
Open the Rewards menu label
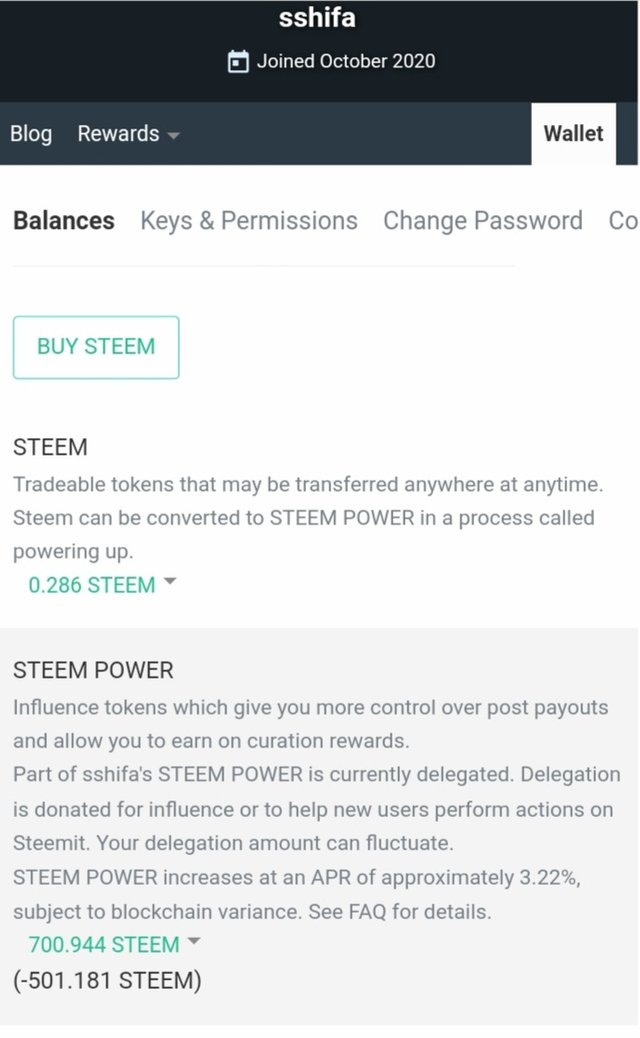(x=118, y=134)
